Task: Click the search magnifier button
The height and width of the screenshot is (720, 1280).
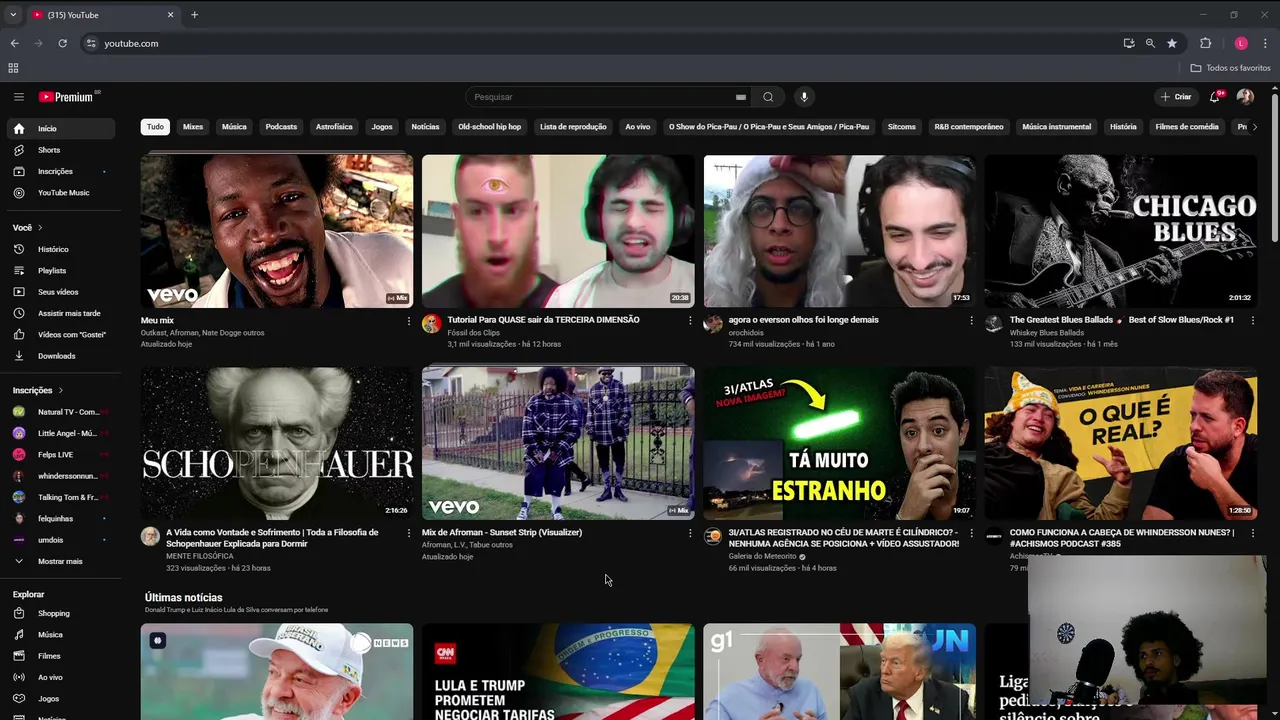Action: coord(768,97)
